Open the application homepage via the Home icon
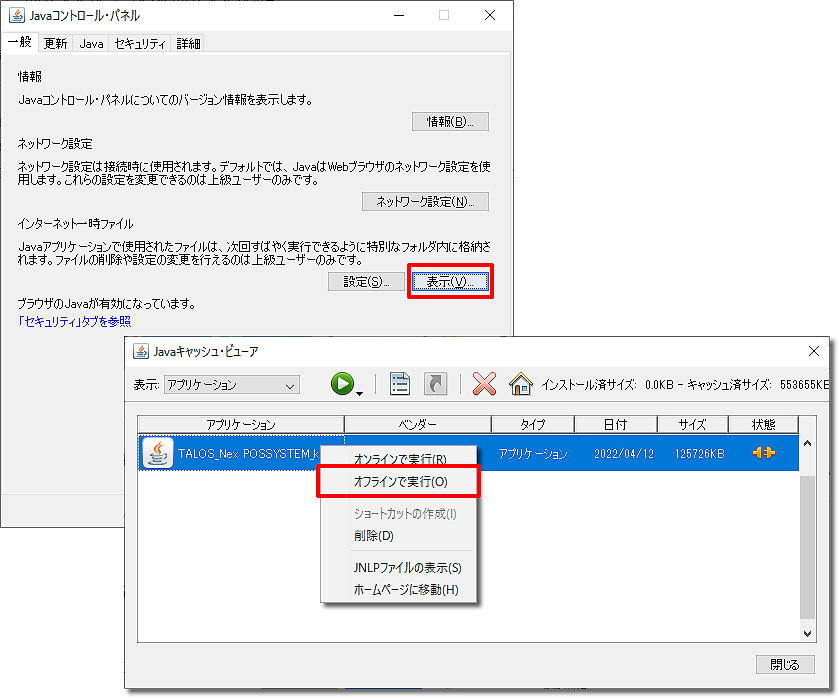 click(520, 383)
